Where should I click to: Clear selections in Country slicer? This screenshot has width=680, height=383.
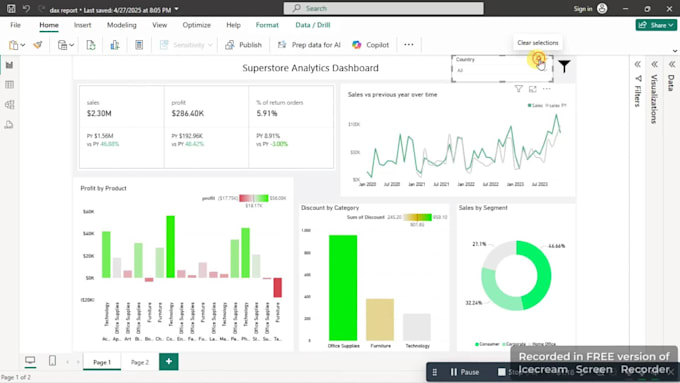click(x=538, y=59)
